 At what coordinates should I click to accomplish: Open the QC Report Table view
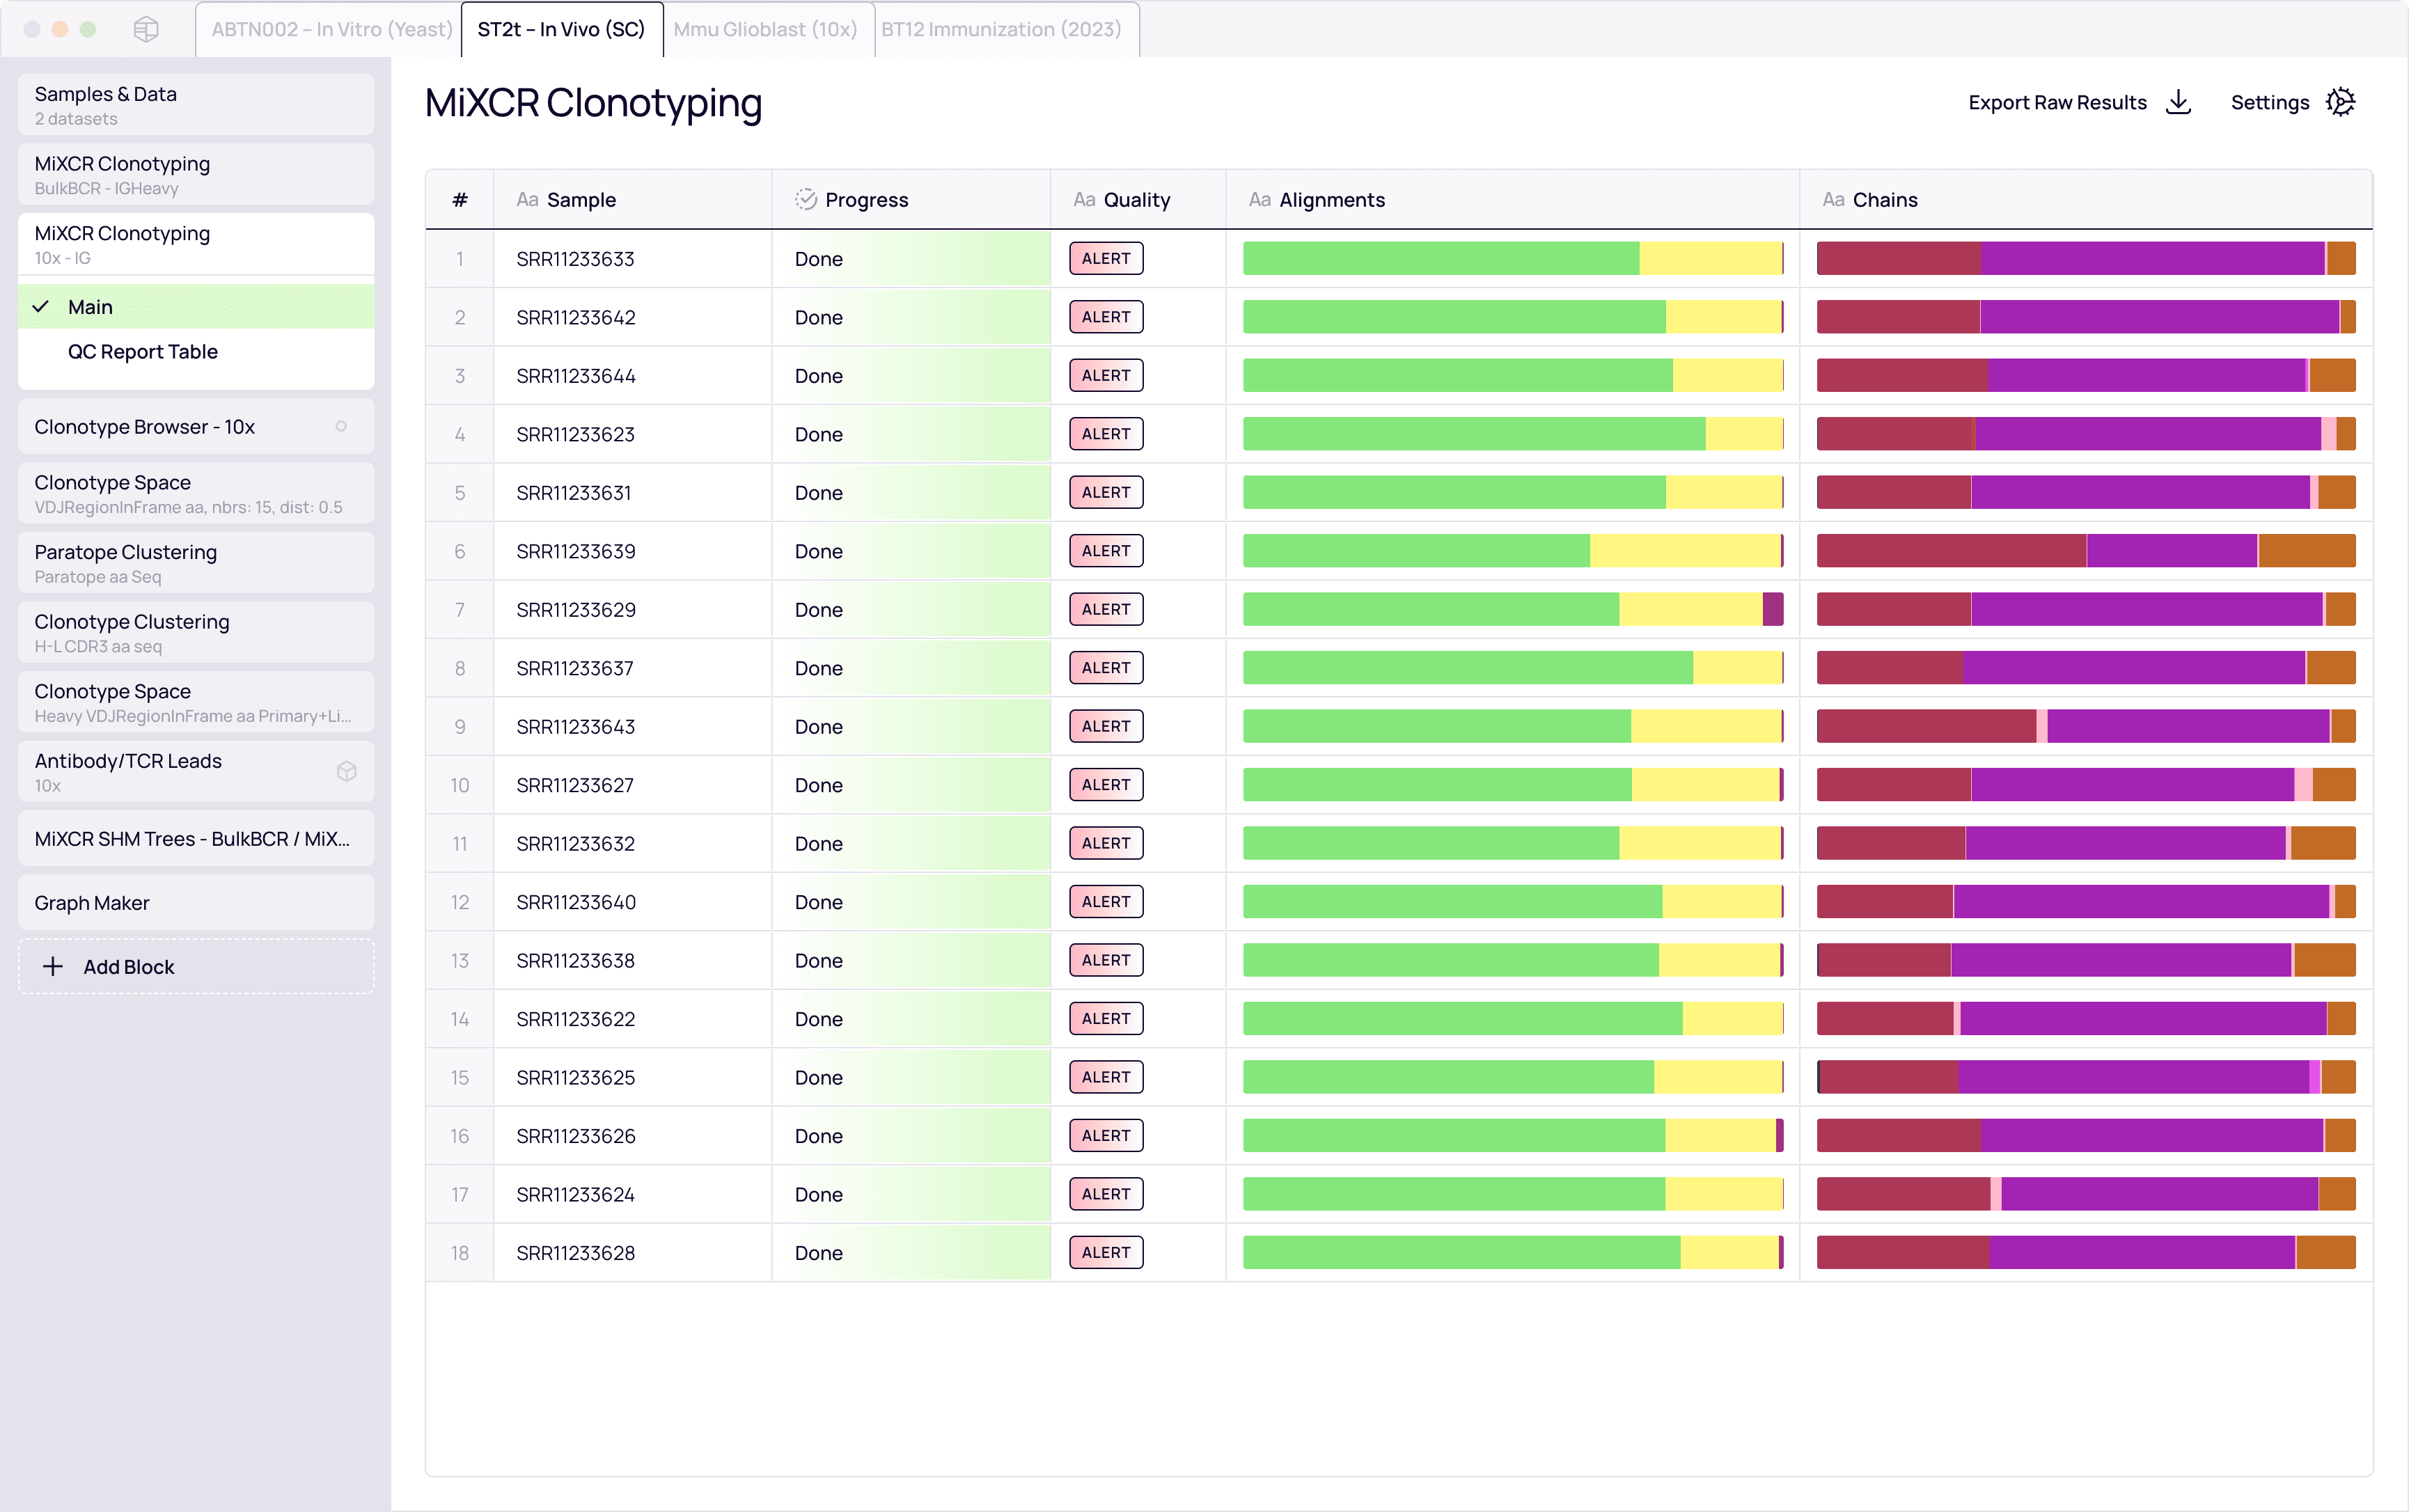click(143, 352)
